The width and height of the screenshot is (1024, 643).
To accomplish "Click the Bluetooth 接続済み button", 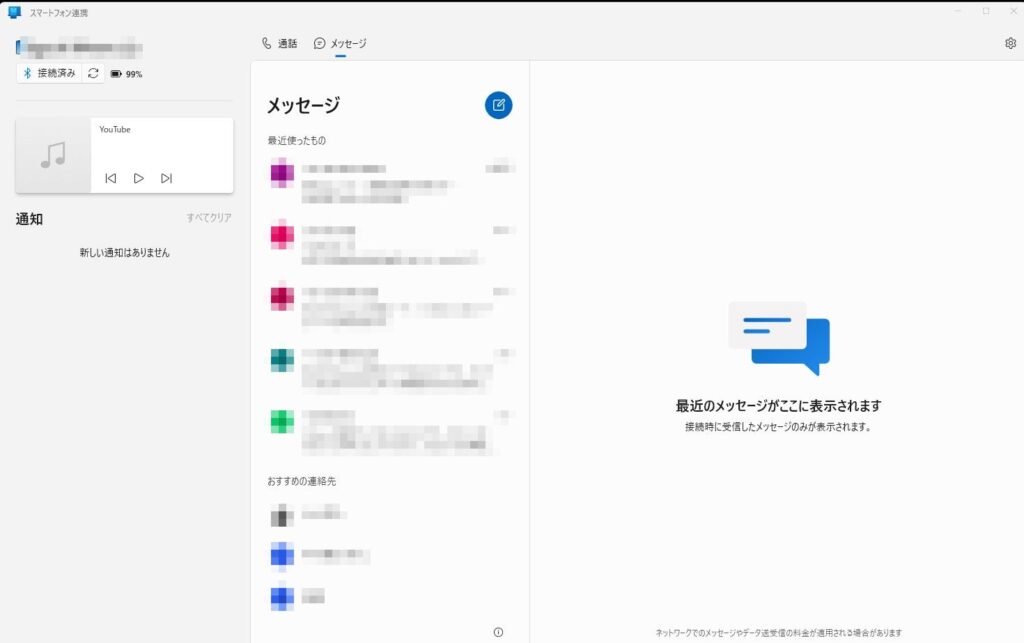I will click(x=50, y=73).
